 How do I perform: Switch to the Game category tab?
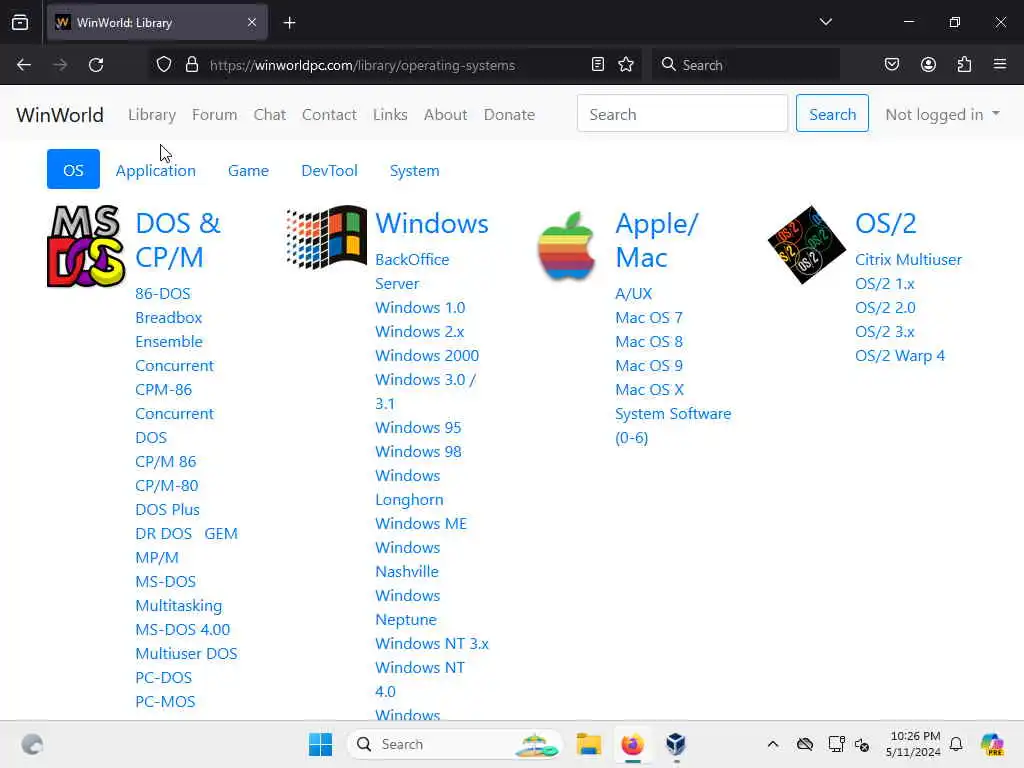click(248, 170)
